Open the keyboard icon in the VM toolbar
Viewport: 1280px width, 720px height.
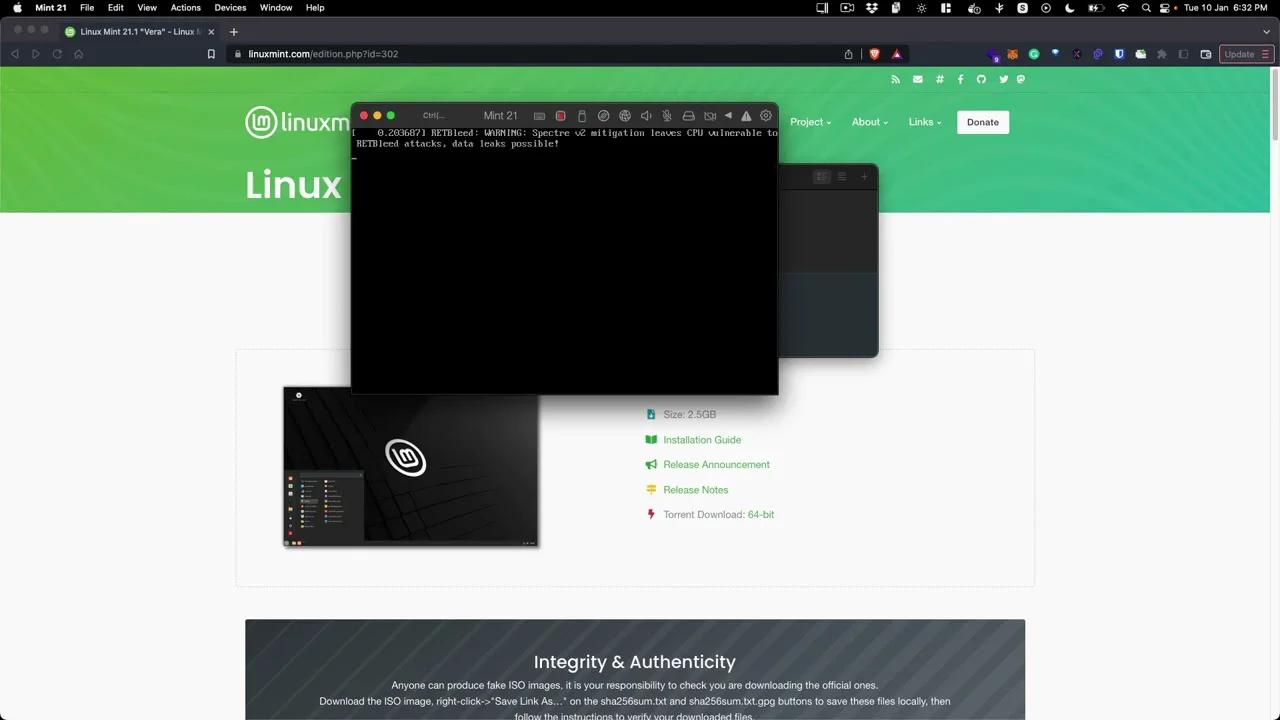pos(539,115)
